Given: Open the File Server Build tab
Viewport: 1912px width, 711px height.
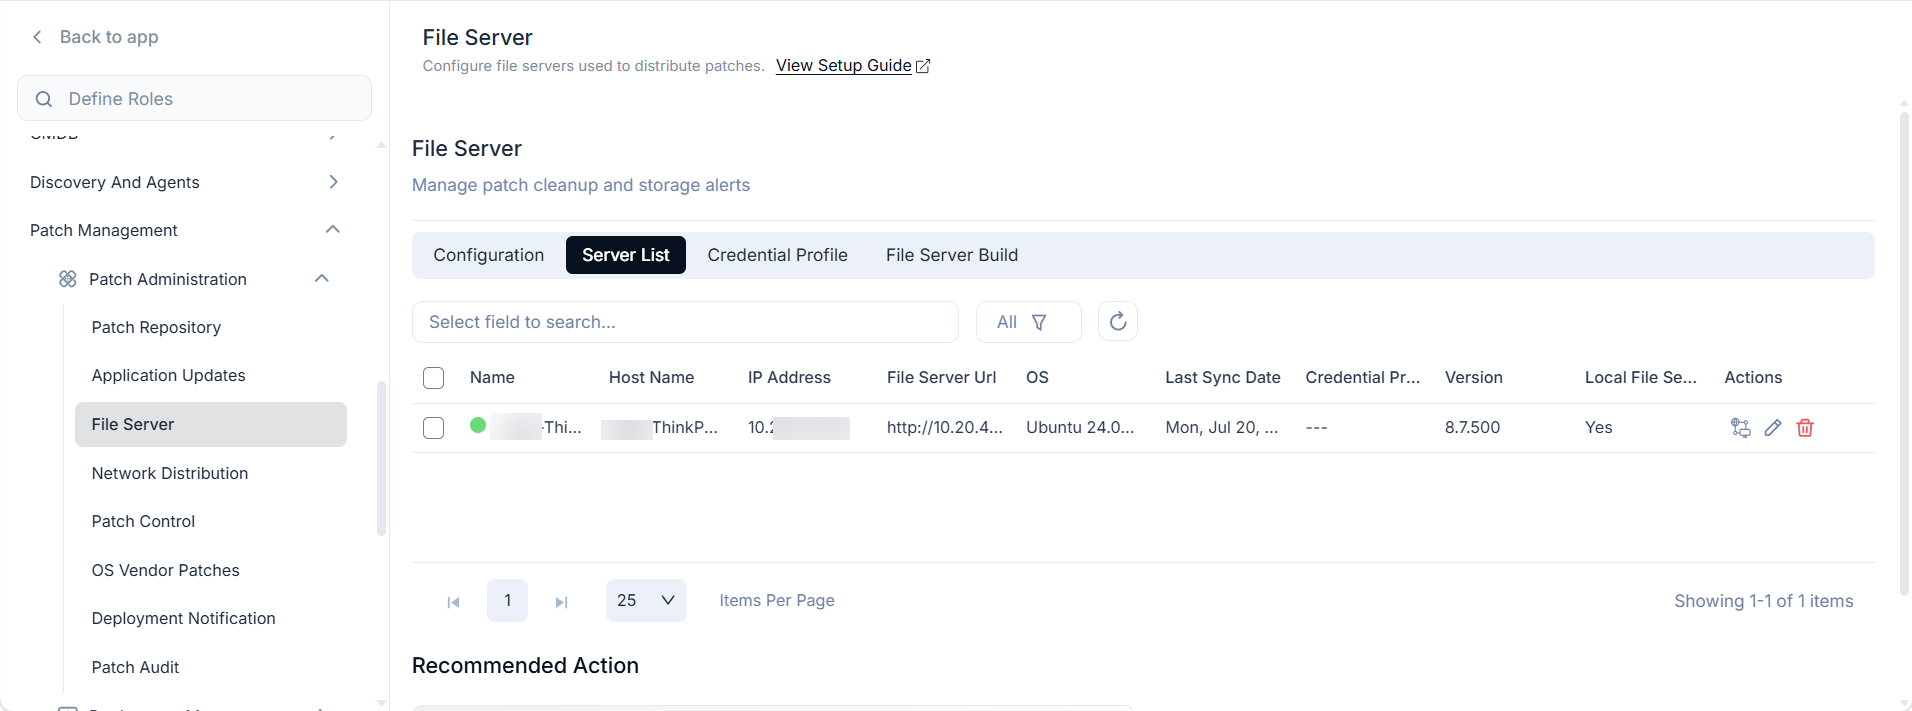Looking at the screenshot, I should [952, 255].
